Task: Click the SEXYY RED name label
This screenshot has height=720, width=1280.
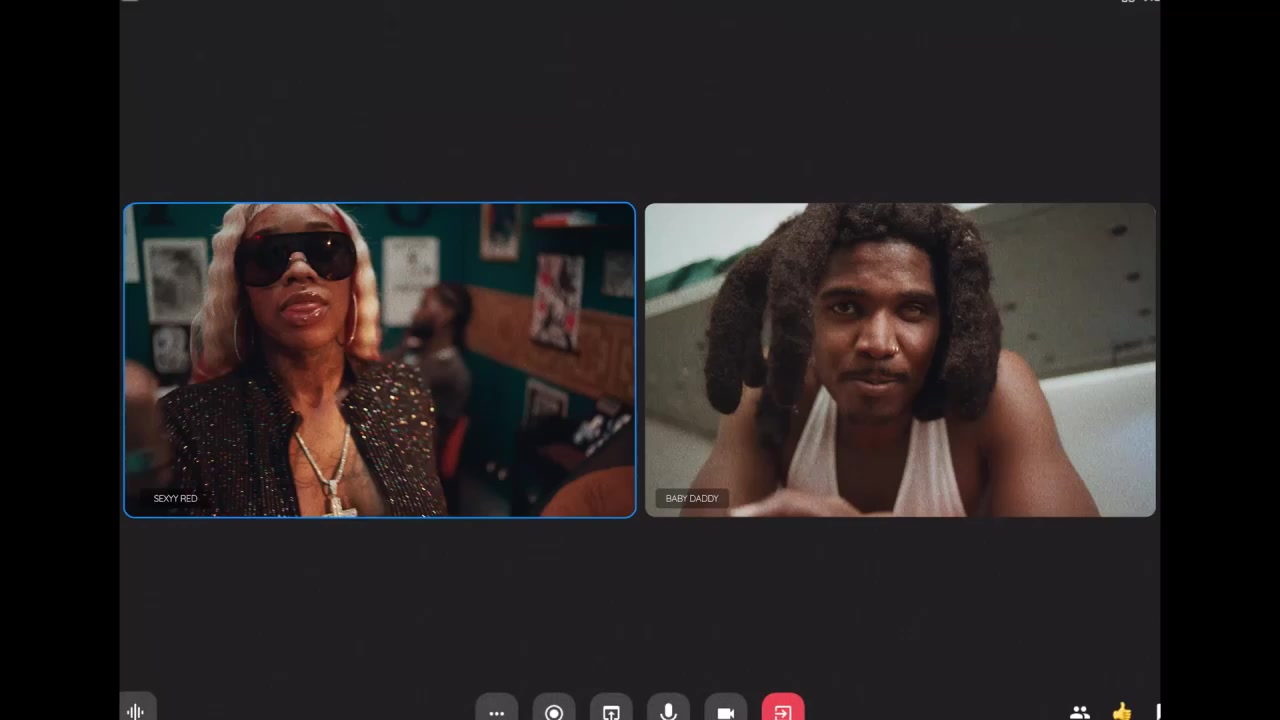Action: click(175, 498)
